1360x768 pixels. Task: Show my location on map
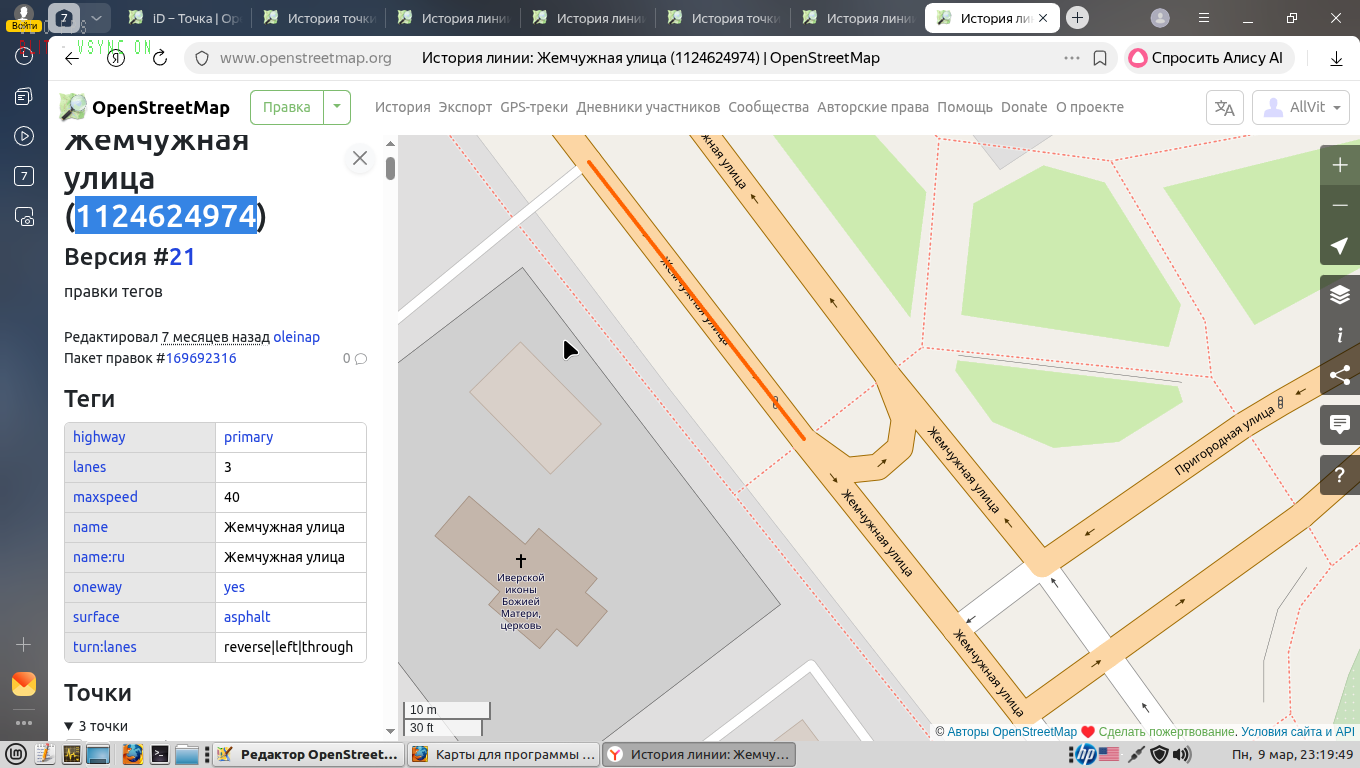pyautogui.click(x=1340, y=246)
